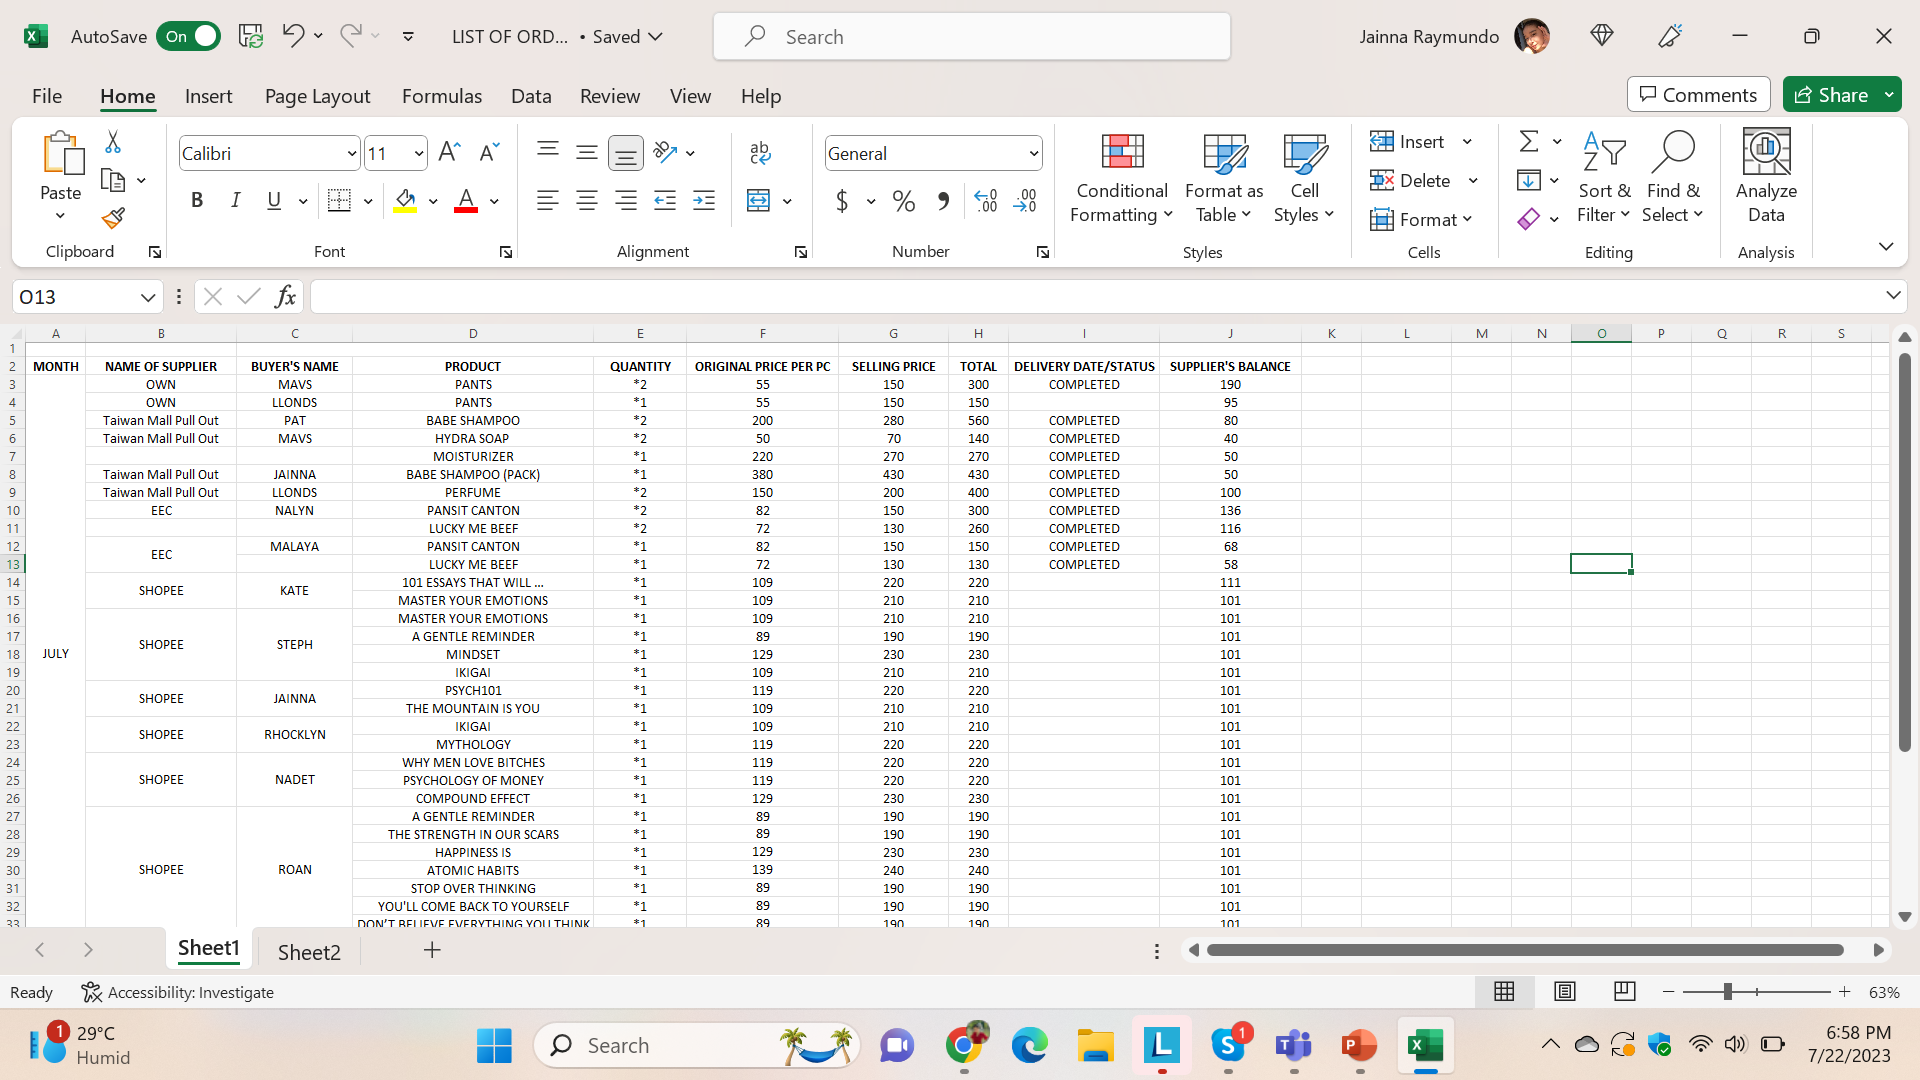Click the Fill down icon
The image size is (1920, 1080).
pos(1529,180)
